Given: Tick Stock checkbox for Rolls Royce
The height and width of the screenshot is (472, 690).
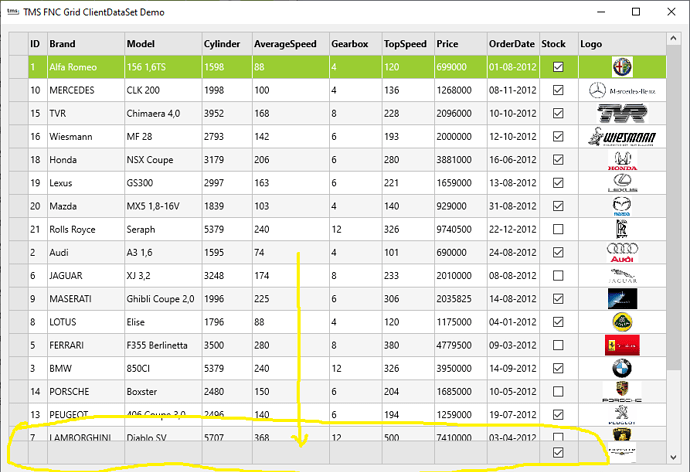Looking at the screenshot, I should click(558, 229).
